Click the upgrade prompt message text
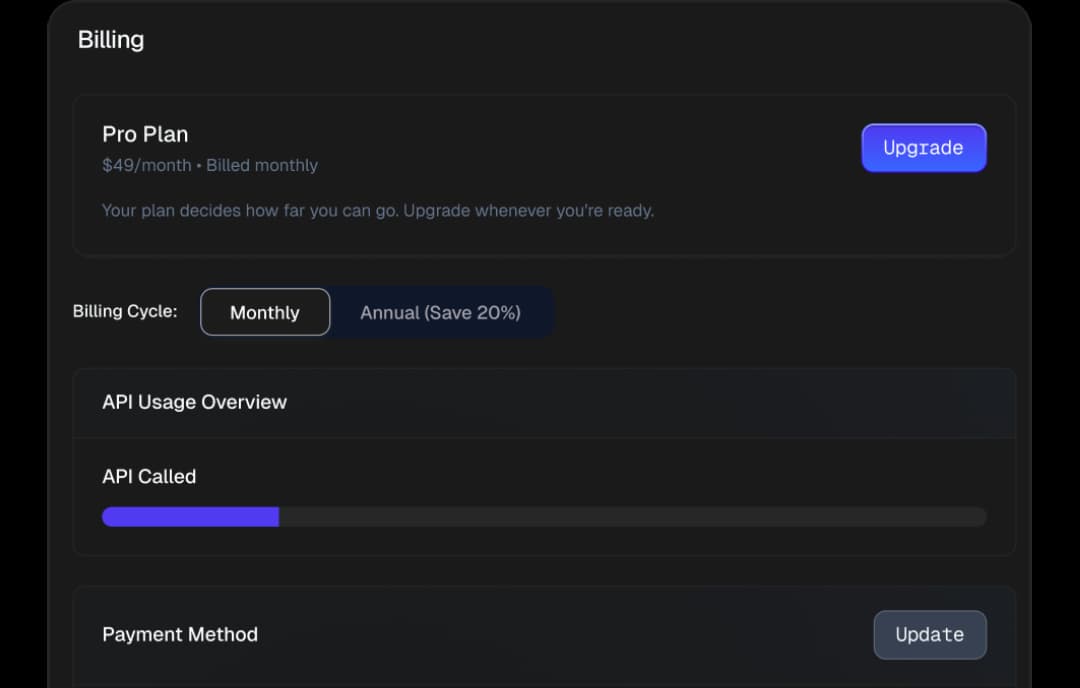 pos(378,210)
